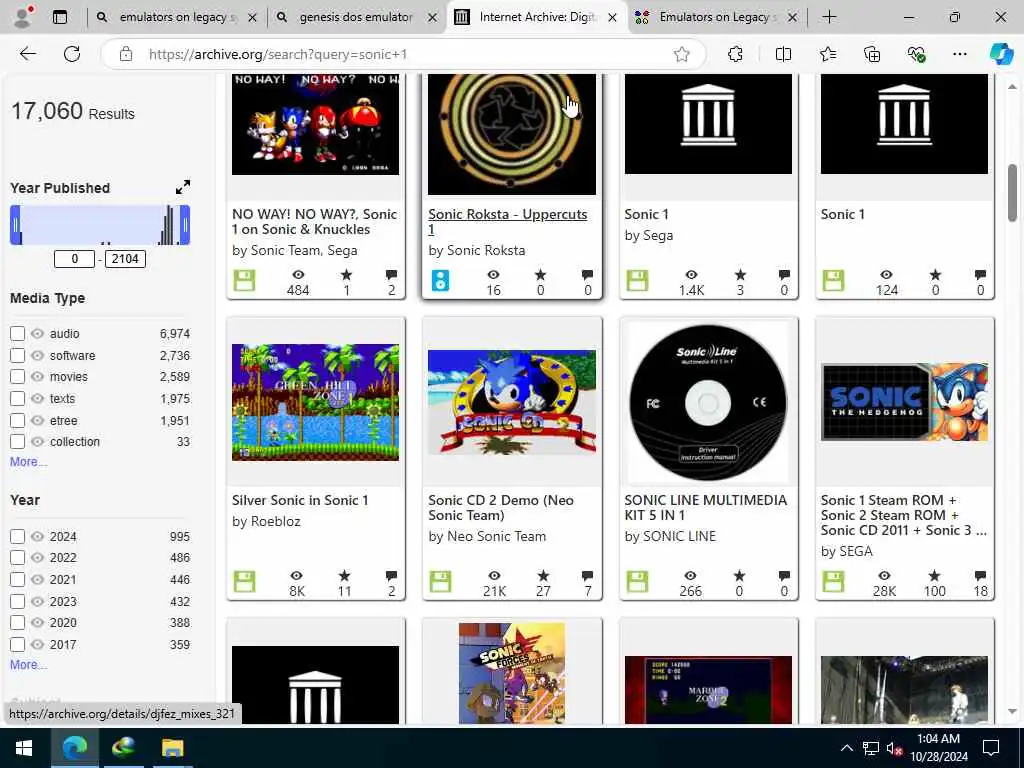Open the notification center icon

coord(991,748)
